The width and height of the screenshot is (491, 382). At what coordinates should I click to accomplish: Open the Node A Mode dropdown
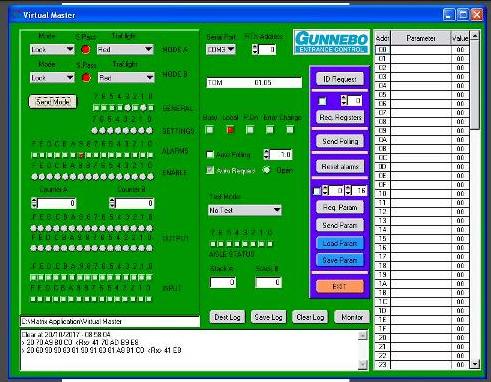[x=52, y=49]
